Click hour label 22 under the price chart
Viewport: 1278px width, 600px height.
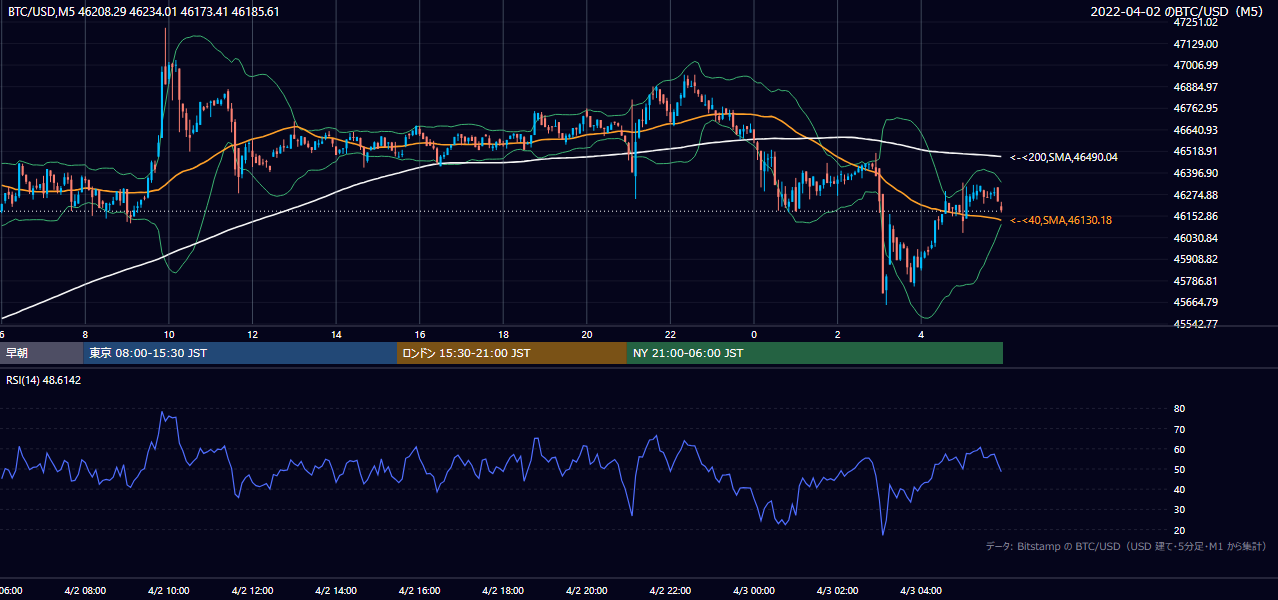click(670, 334)
